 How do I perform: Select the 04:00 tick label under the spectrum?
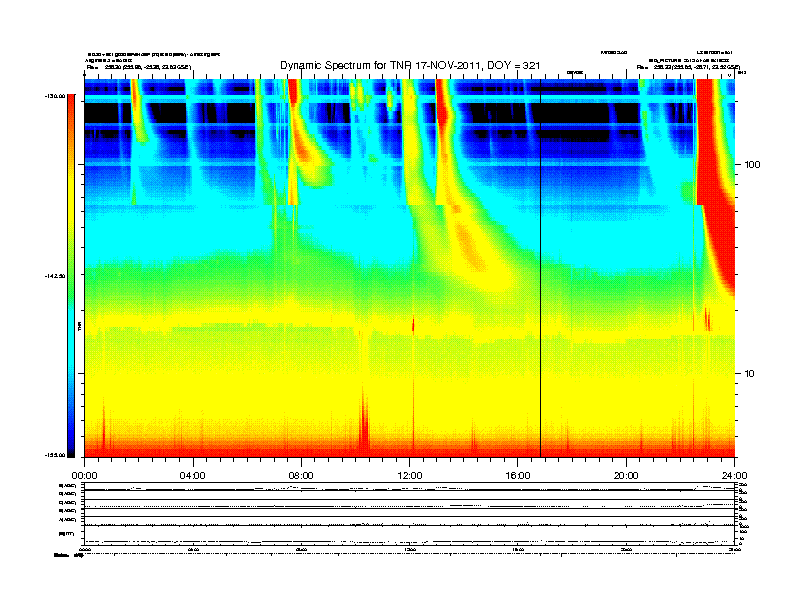pos(193,476)
